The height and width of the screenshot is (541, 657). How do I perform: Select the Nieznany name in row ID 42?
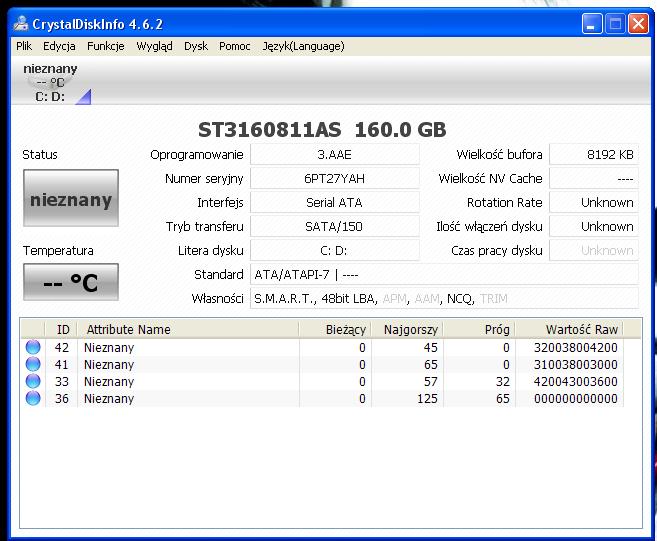(x=109, y=348)
